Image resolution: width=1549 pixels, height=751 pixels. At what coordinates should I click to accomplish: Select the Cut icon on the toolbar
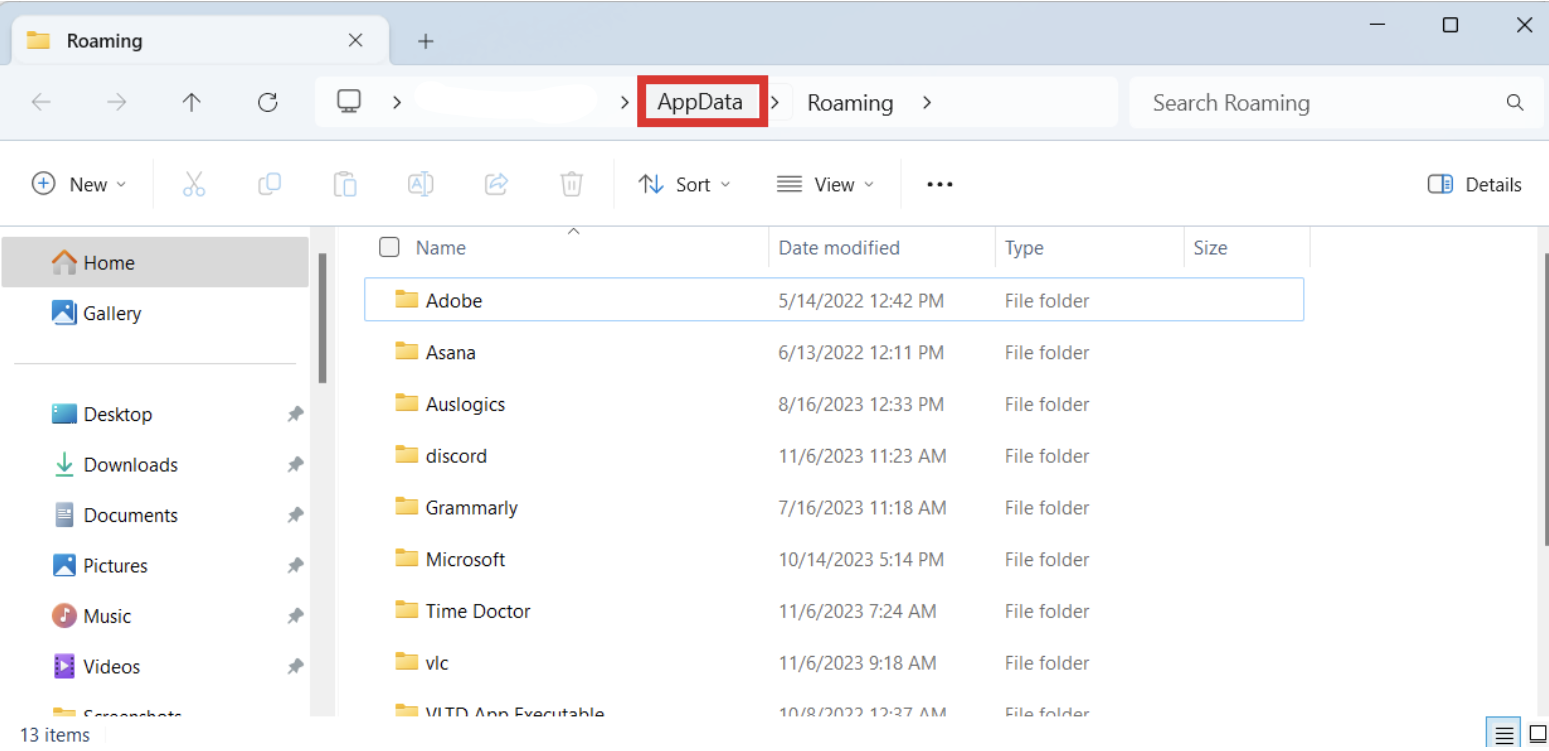(x=194, y=184)
